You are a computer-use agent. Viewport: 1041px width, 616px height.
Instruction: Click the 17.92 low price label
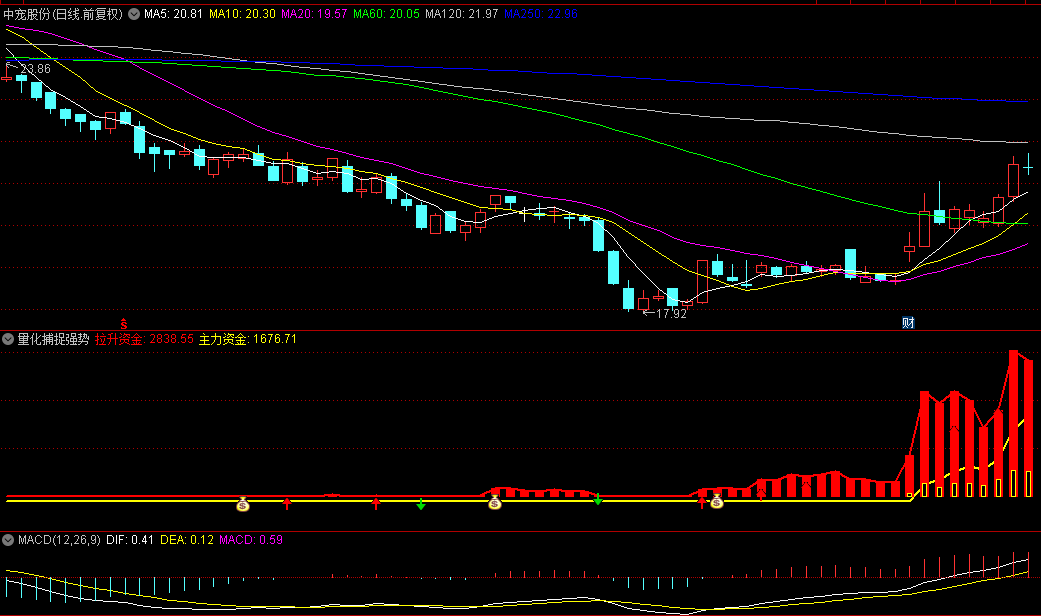(671, 314)
